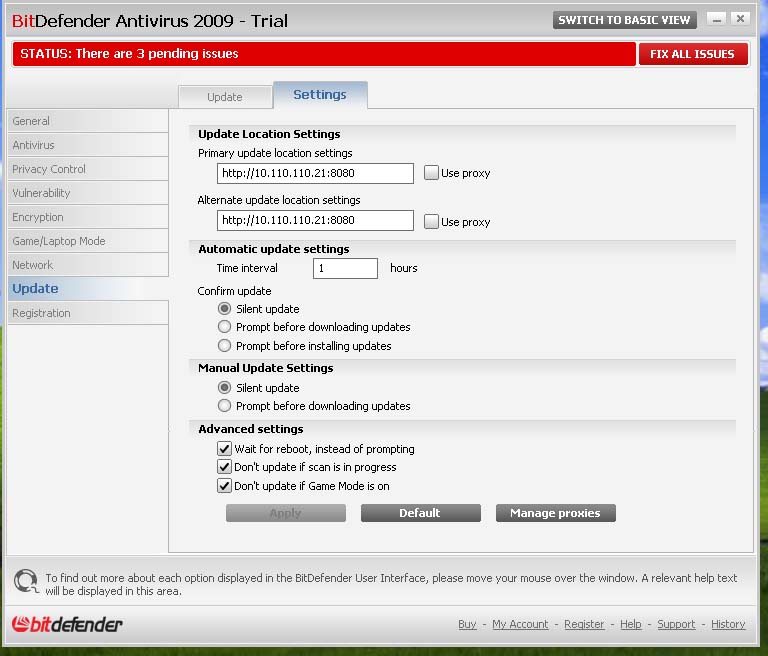
Task: Open the Registration section
Action: [88, 313]
